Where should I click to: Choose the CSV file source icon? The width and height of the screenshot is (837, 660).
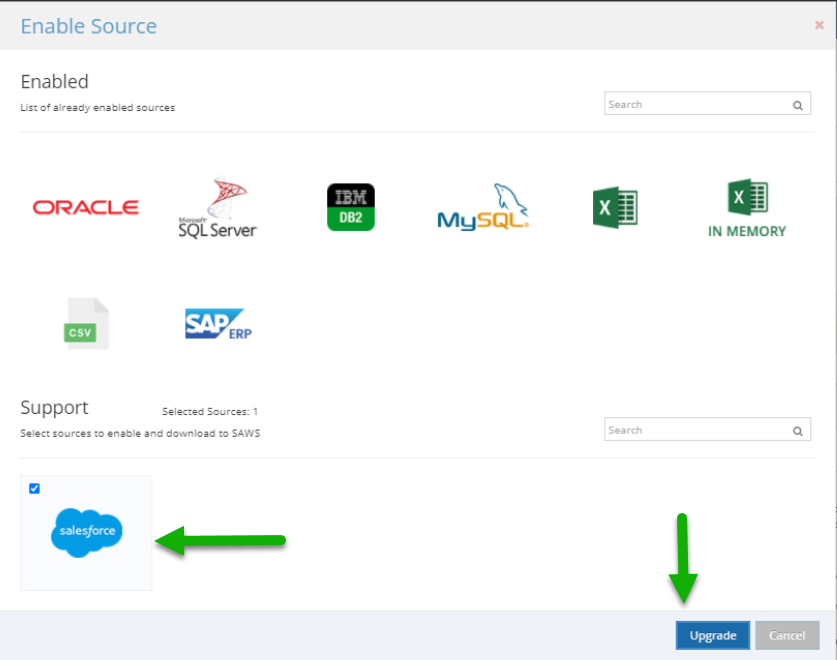click(x=86, y=324)
